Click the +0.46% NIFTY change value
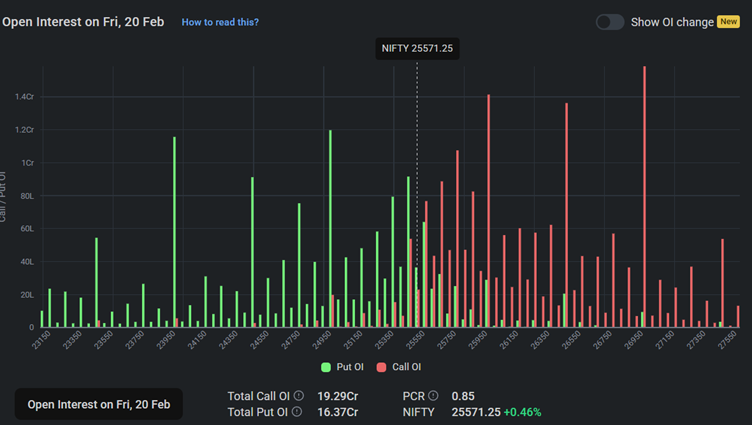Viewport: 752px width, 425px height. (x=522, y=412)
